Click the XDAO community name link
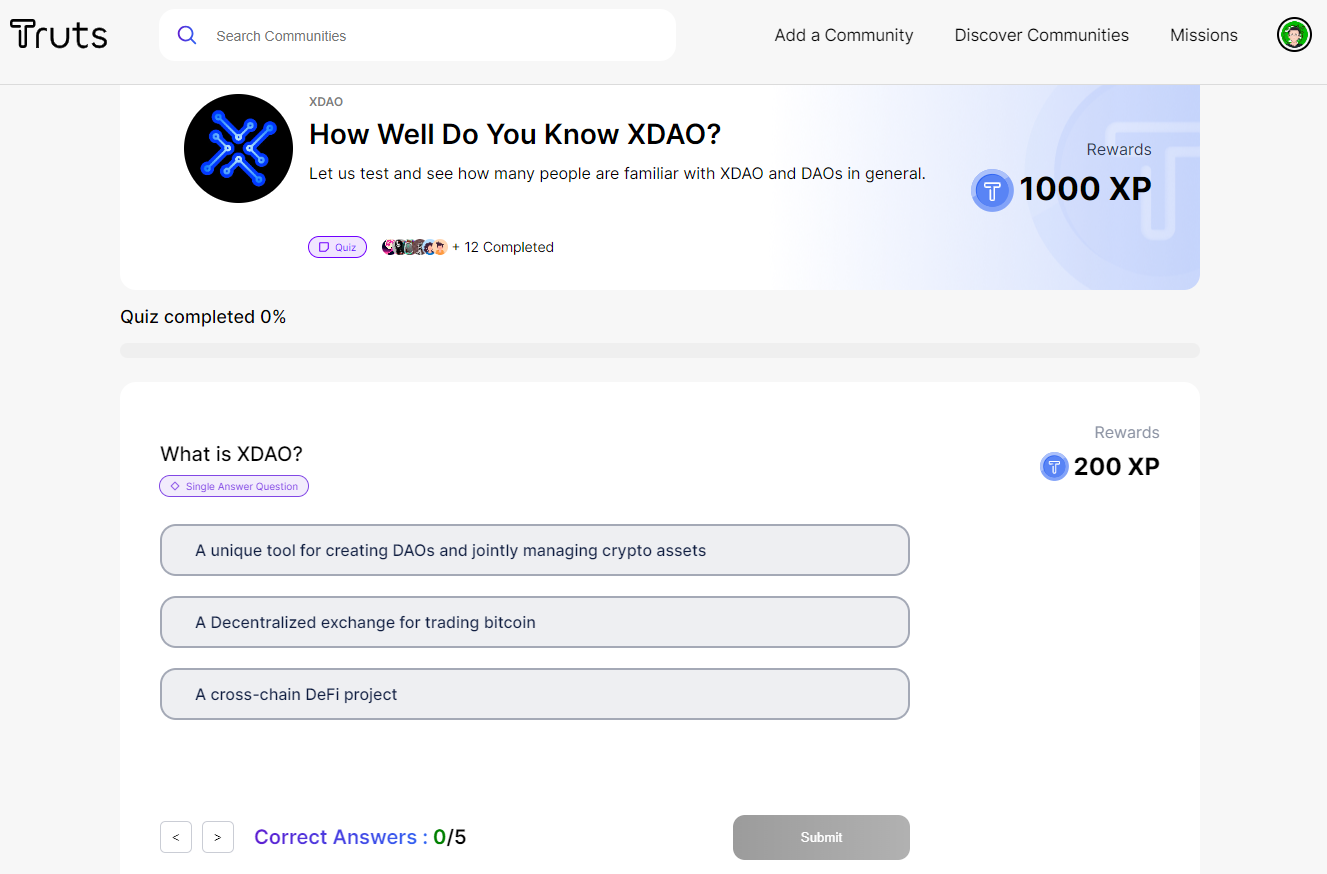 pyautogui.click(x=326, y=102)
